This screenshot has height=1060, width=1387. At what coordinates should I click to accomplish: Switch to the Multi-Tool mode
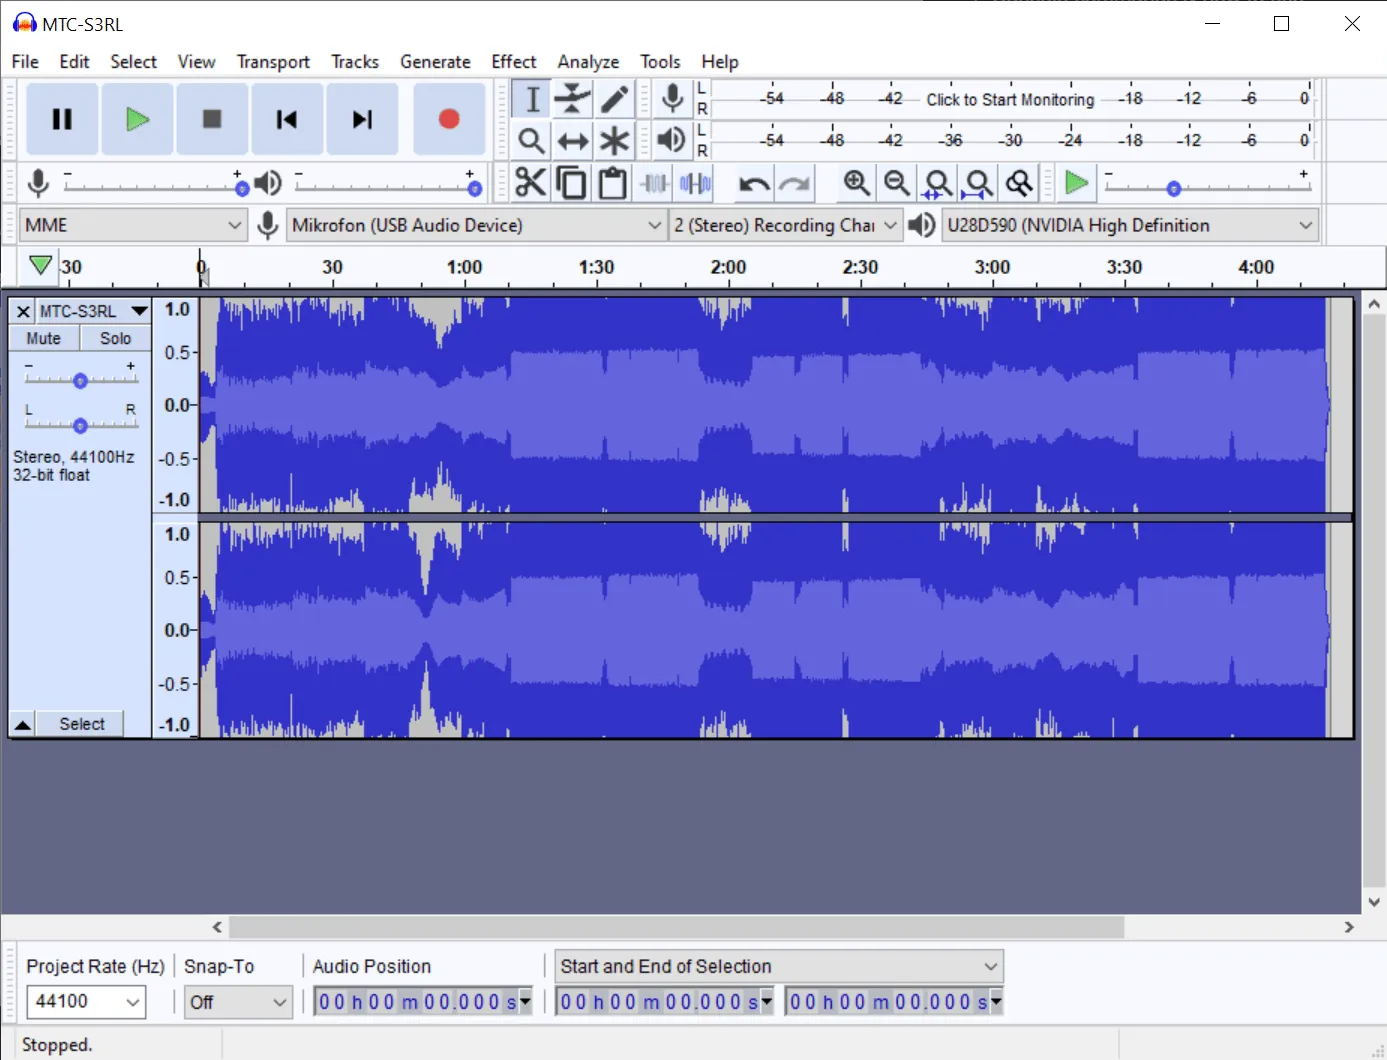click(x=613, y=140)
